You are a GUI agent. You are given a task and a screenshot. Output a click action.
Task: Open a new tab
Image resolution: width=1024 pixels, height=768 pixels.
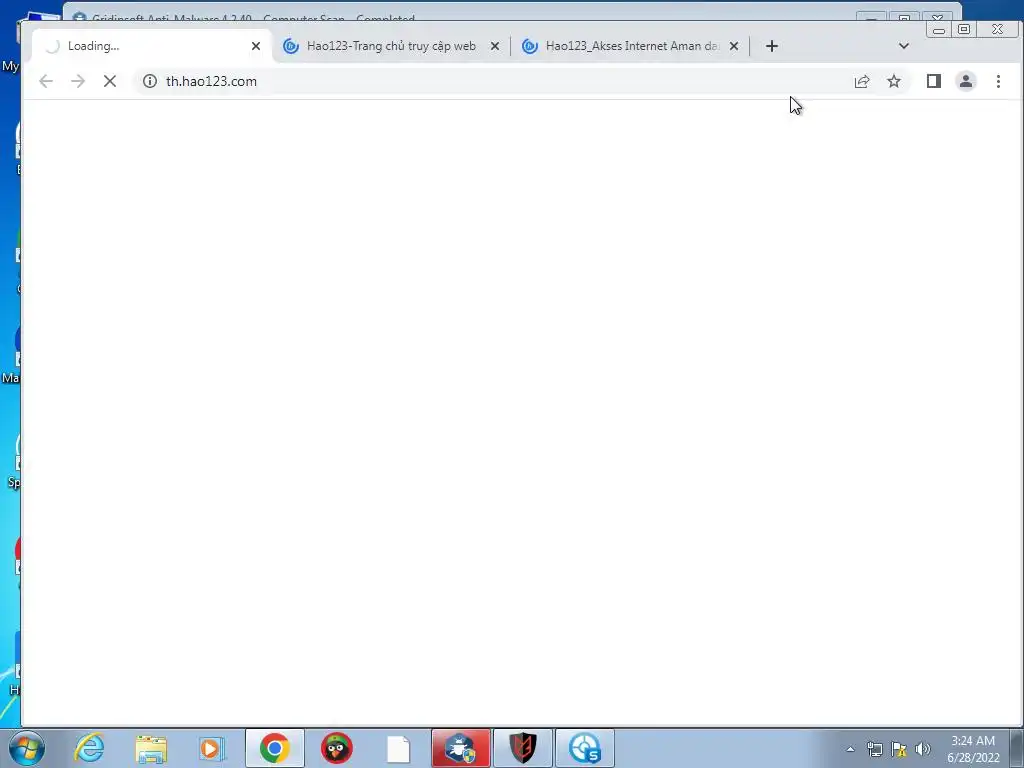772,46
